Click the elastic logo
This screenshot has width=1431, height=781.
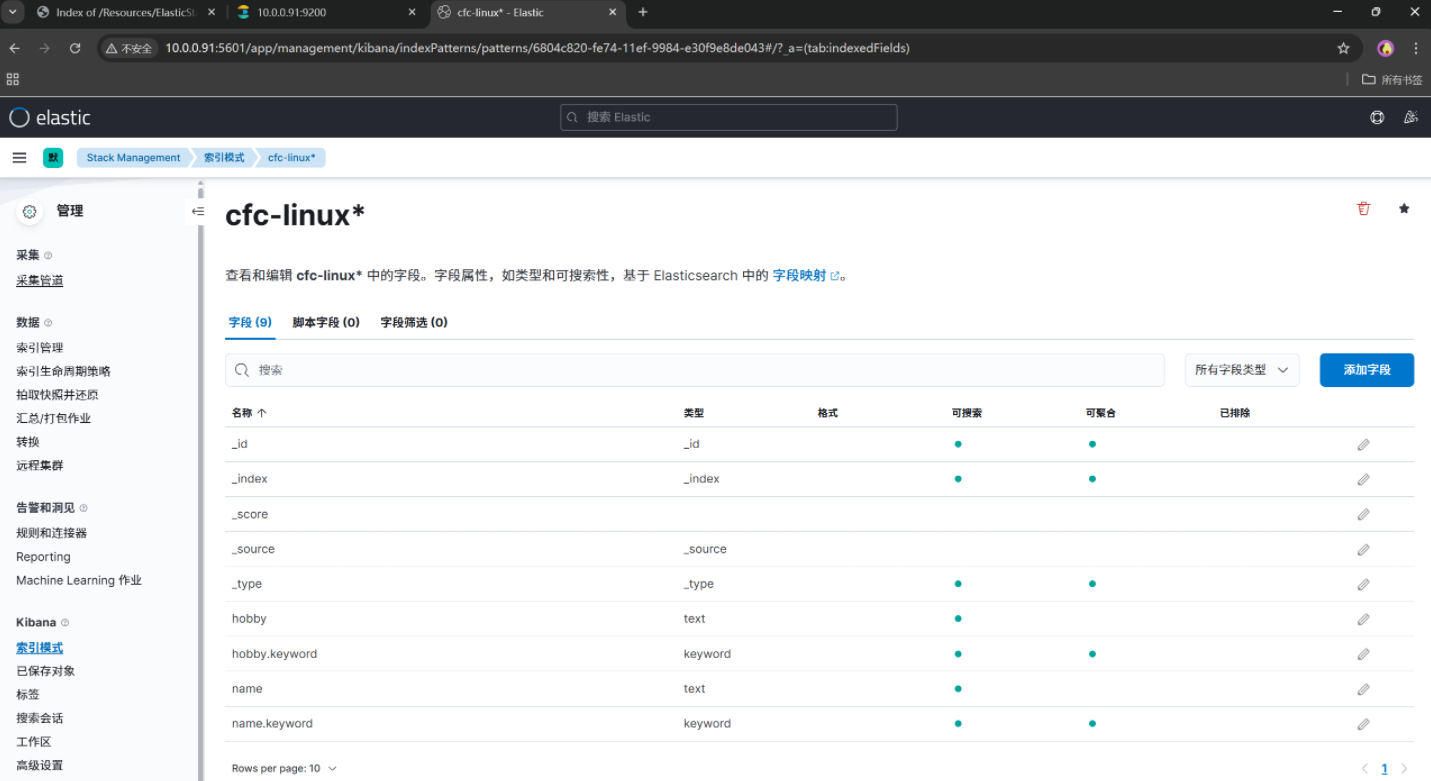click(50, 117)
